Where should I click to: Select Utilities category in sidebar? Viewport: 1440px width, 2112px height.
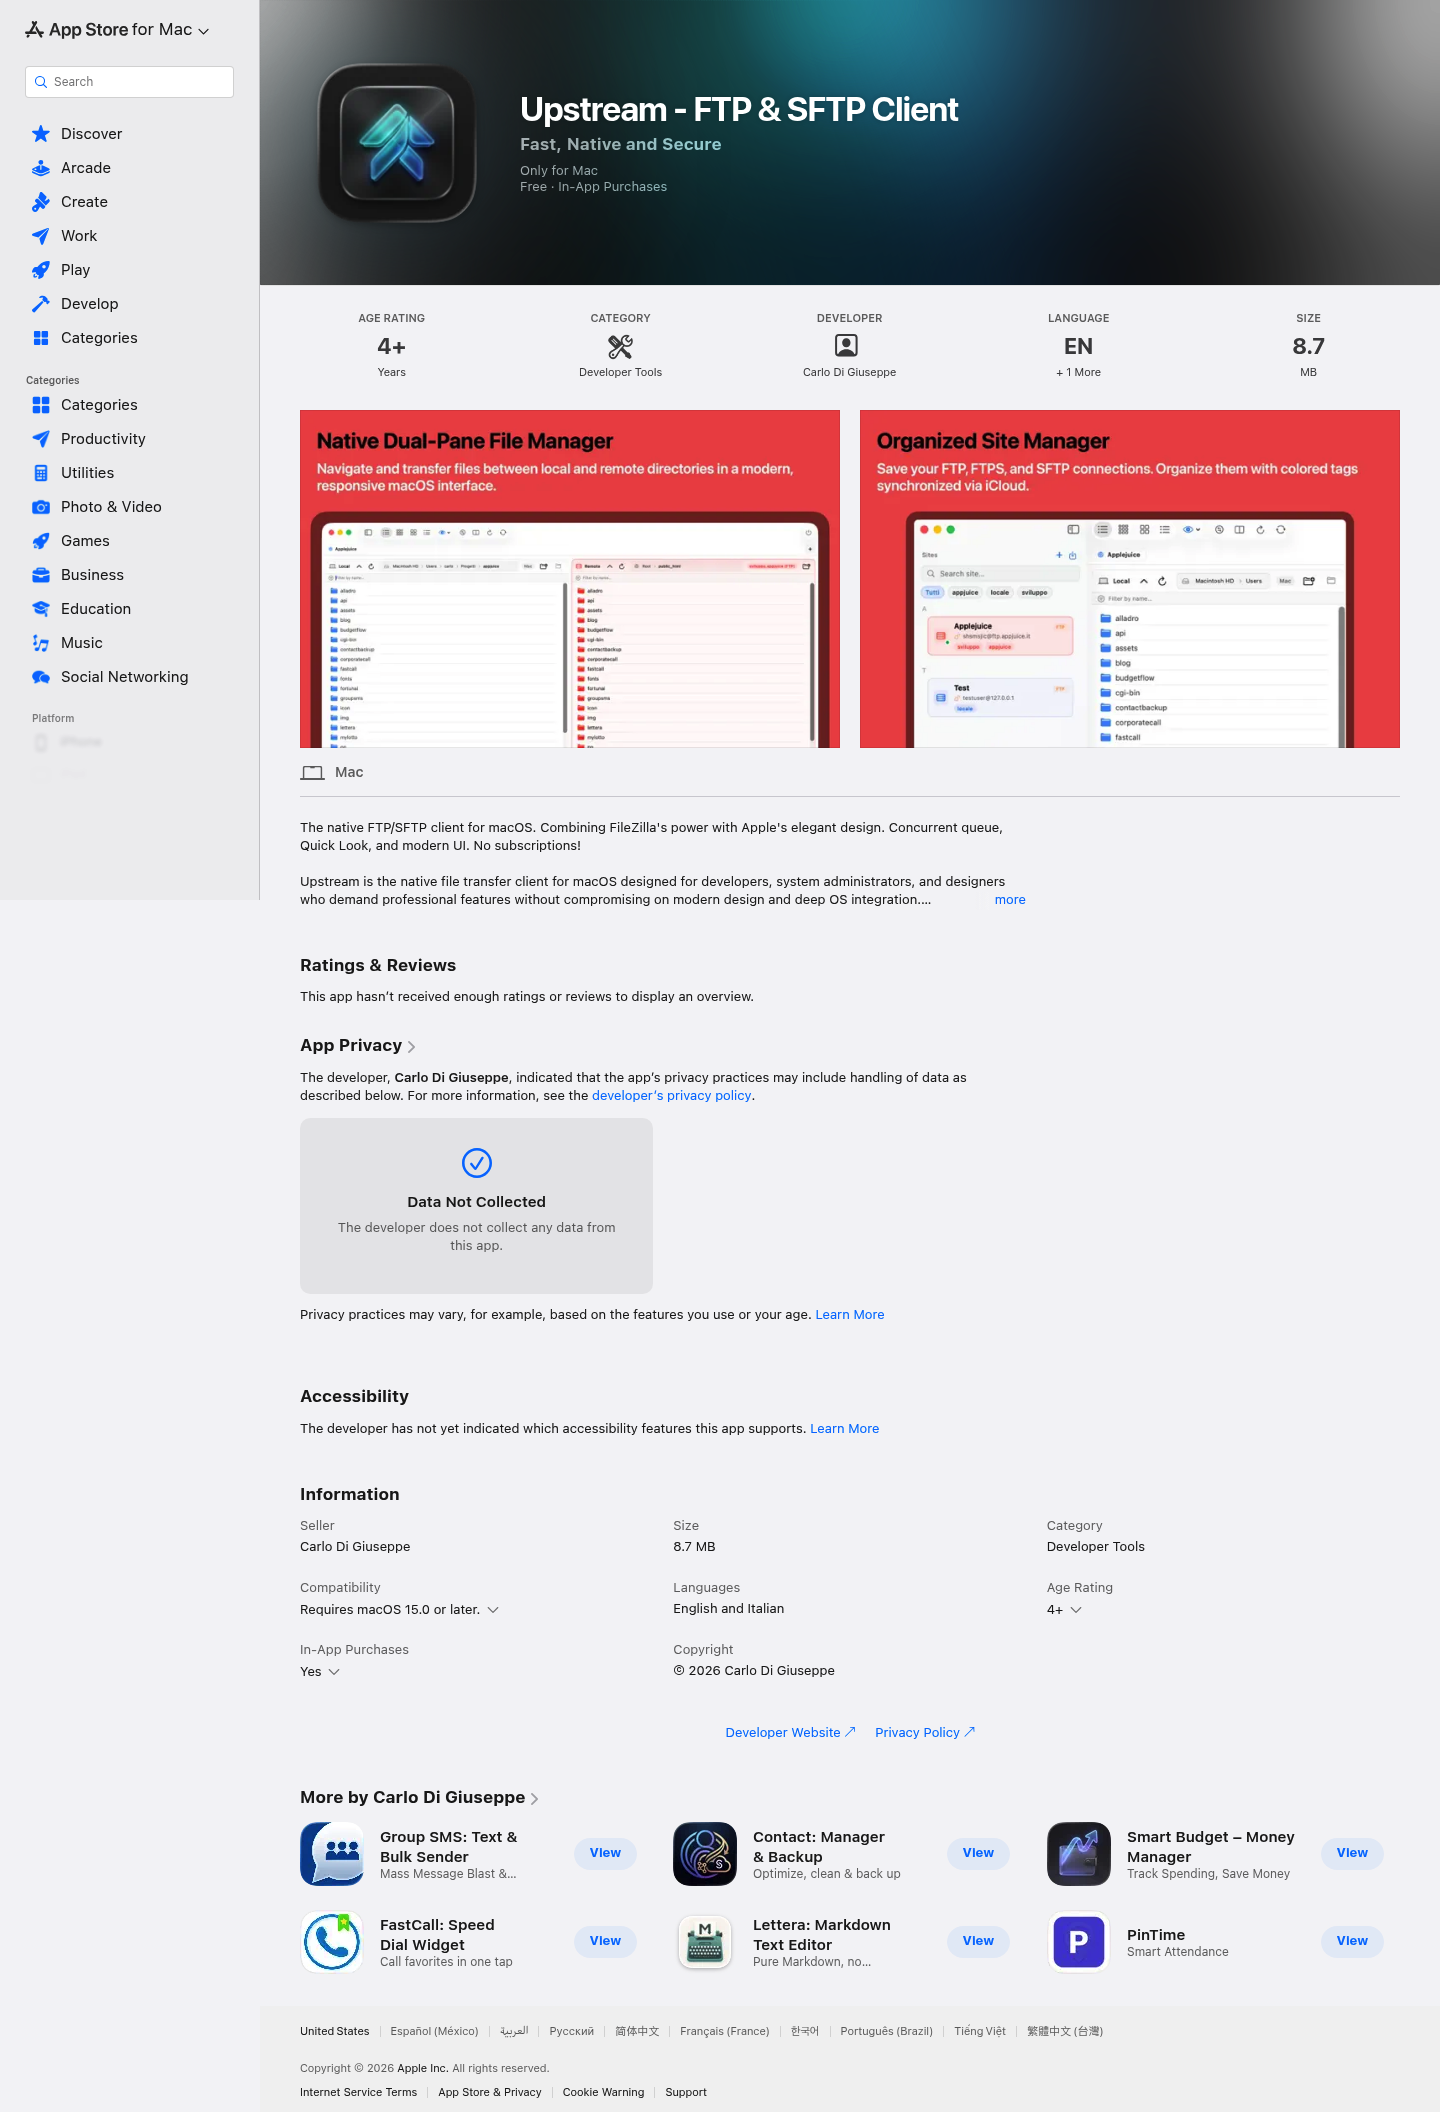[x=87, y=473]
